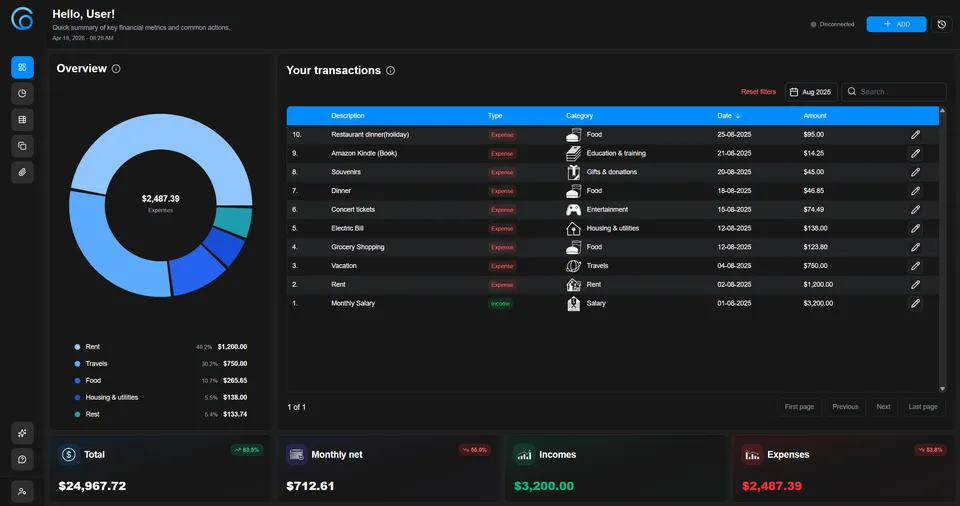The image size is (960, 506).
Task: Open the help question mark sidebar icon
Action: tap(22, 459)
